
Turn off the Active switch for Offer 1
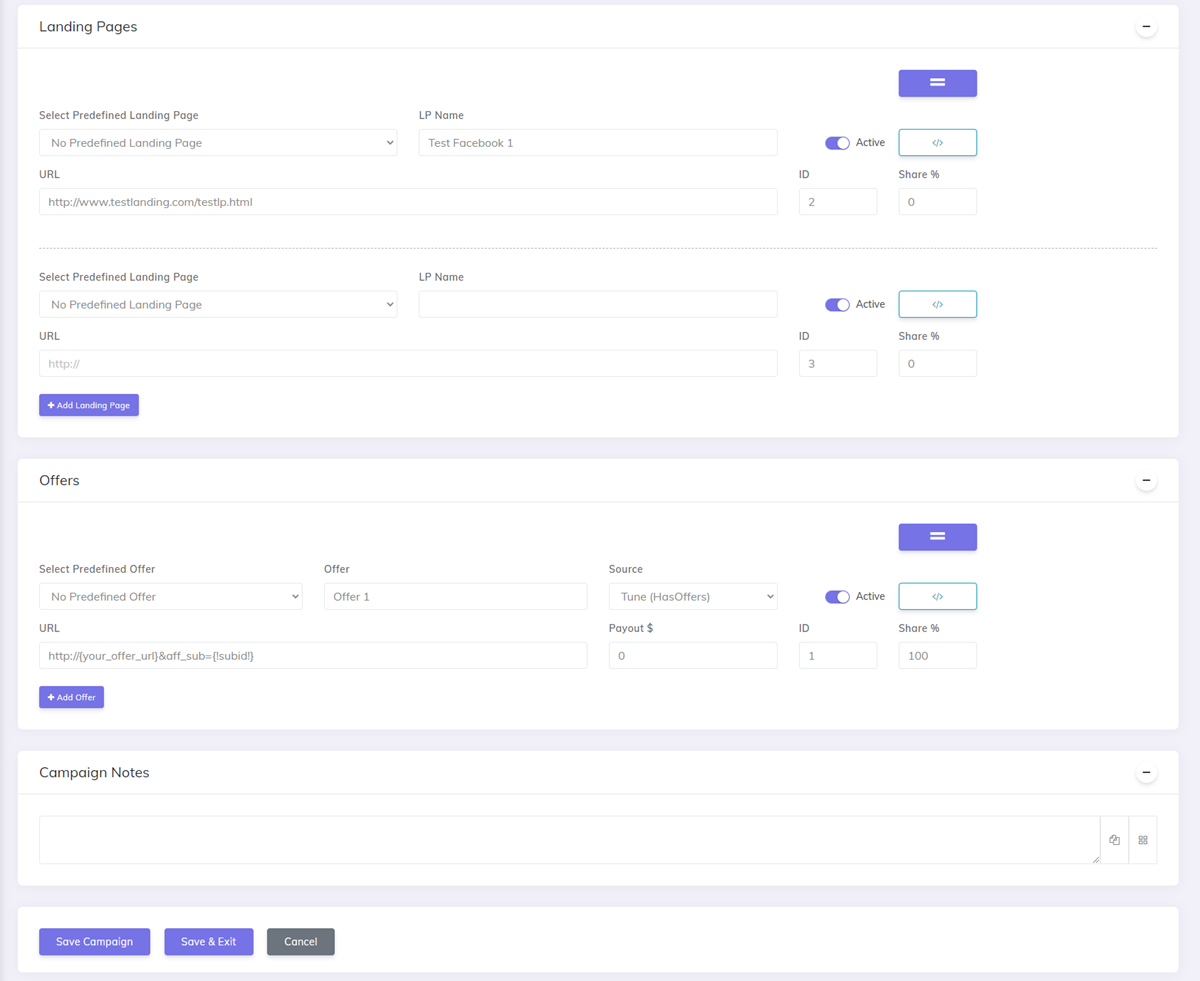pyautogui.click(x=837, y=596)
